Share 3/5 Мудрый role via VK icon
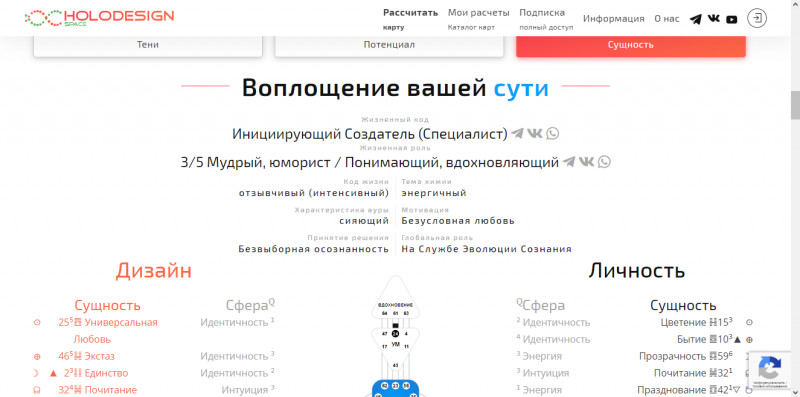Screen dimensions: 800x397 586,162
